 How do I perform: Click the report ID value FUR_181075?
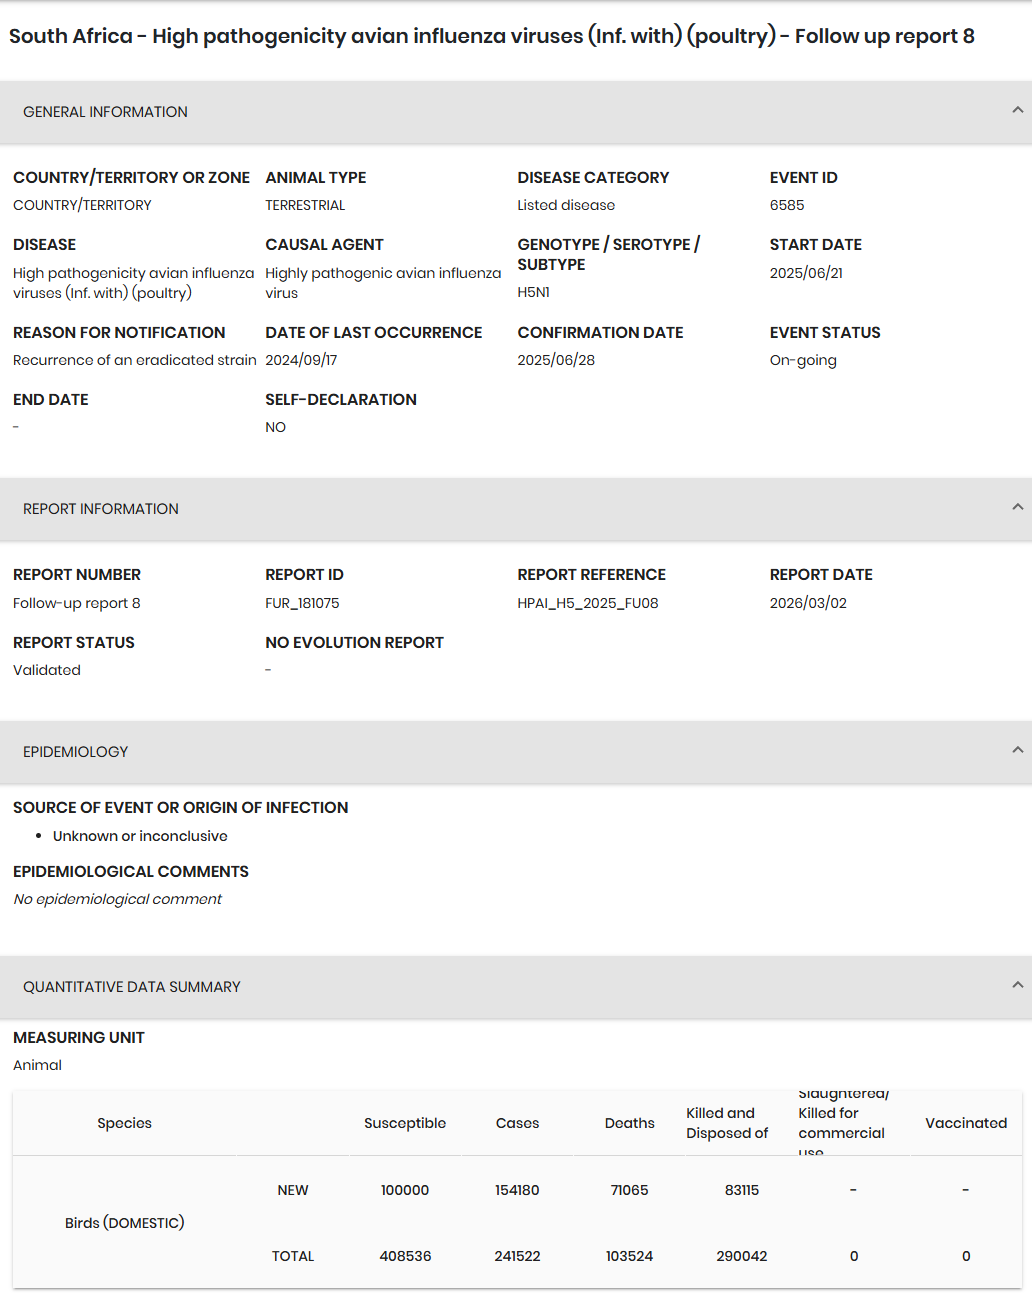coord(302,603)
